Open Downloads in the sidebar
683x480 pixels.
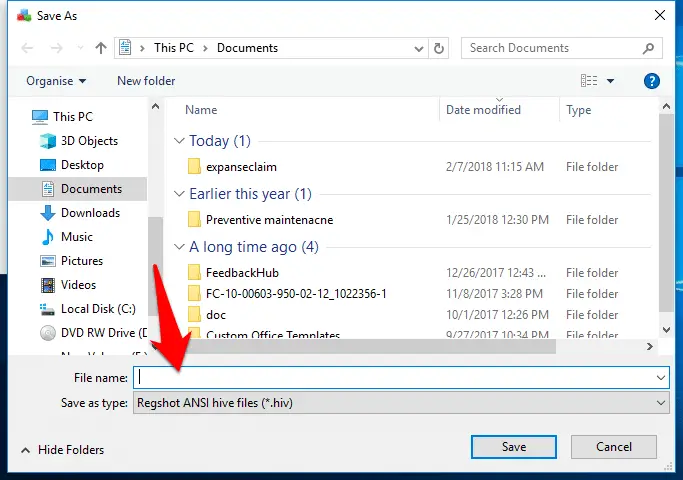point(80,213)
